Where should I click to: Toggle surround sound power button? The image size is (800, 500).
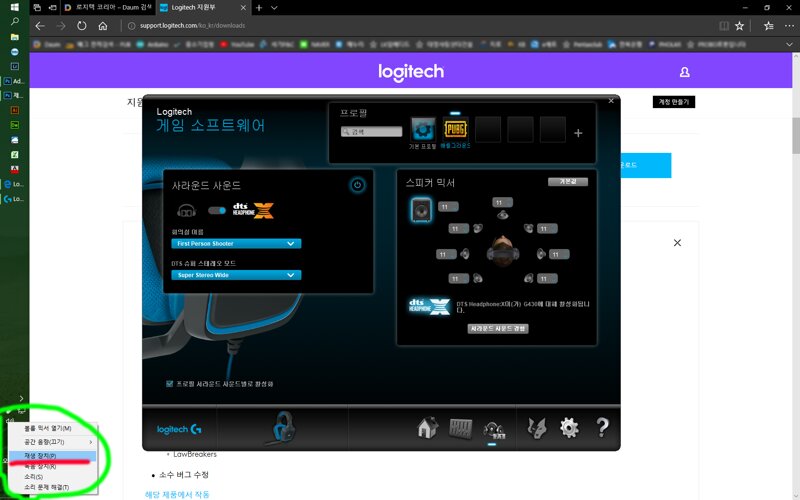357,185
